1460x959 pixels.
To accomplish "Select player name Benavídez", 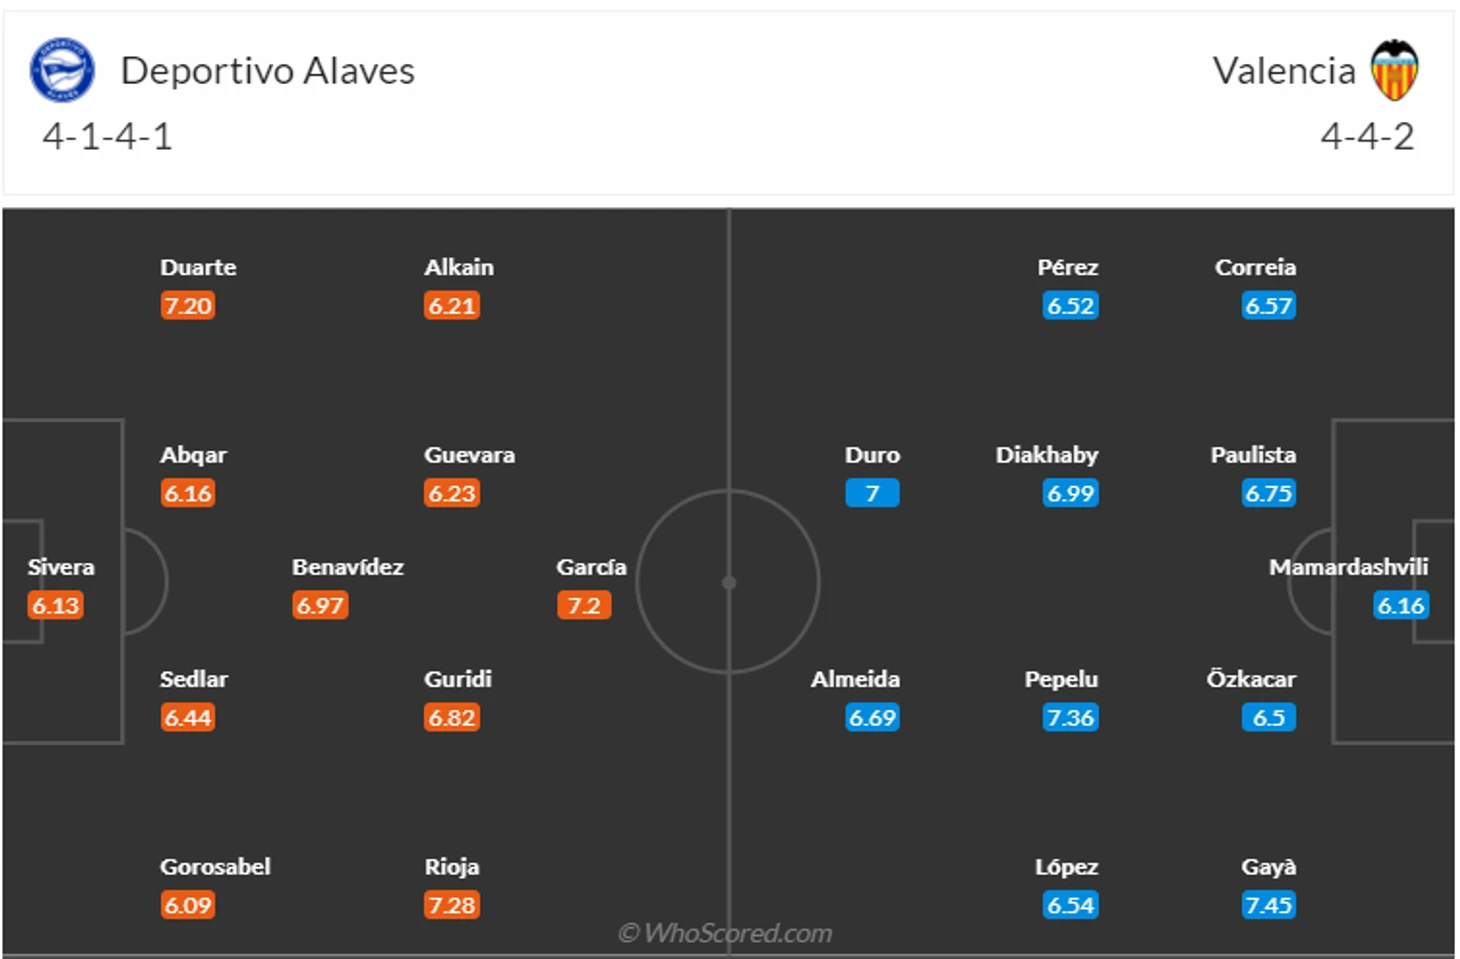I will [x=348, y=567].
